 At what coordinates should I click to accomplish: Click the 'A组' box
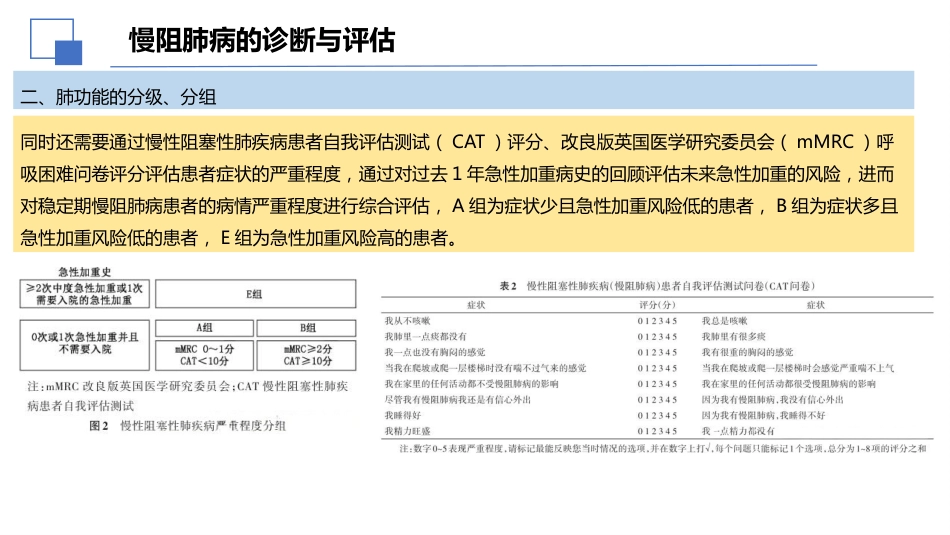204,328
